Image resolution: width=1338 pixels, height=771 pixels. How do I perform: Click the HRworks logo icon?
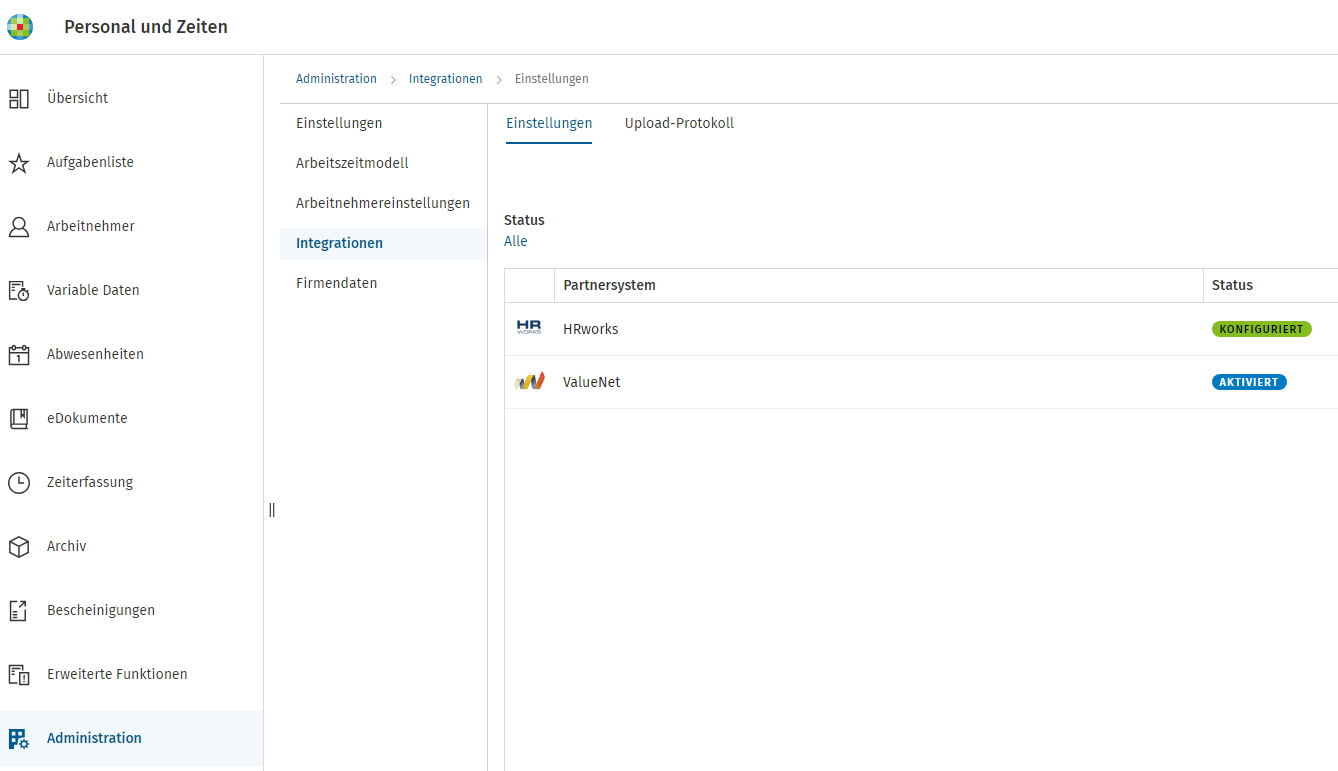click(529, 328)
